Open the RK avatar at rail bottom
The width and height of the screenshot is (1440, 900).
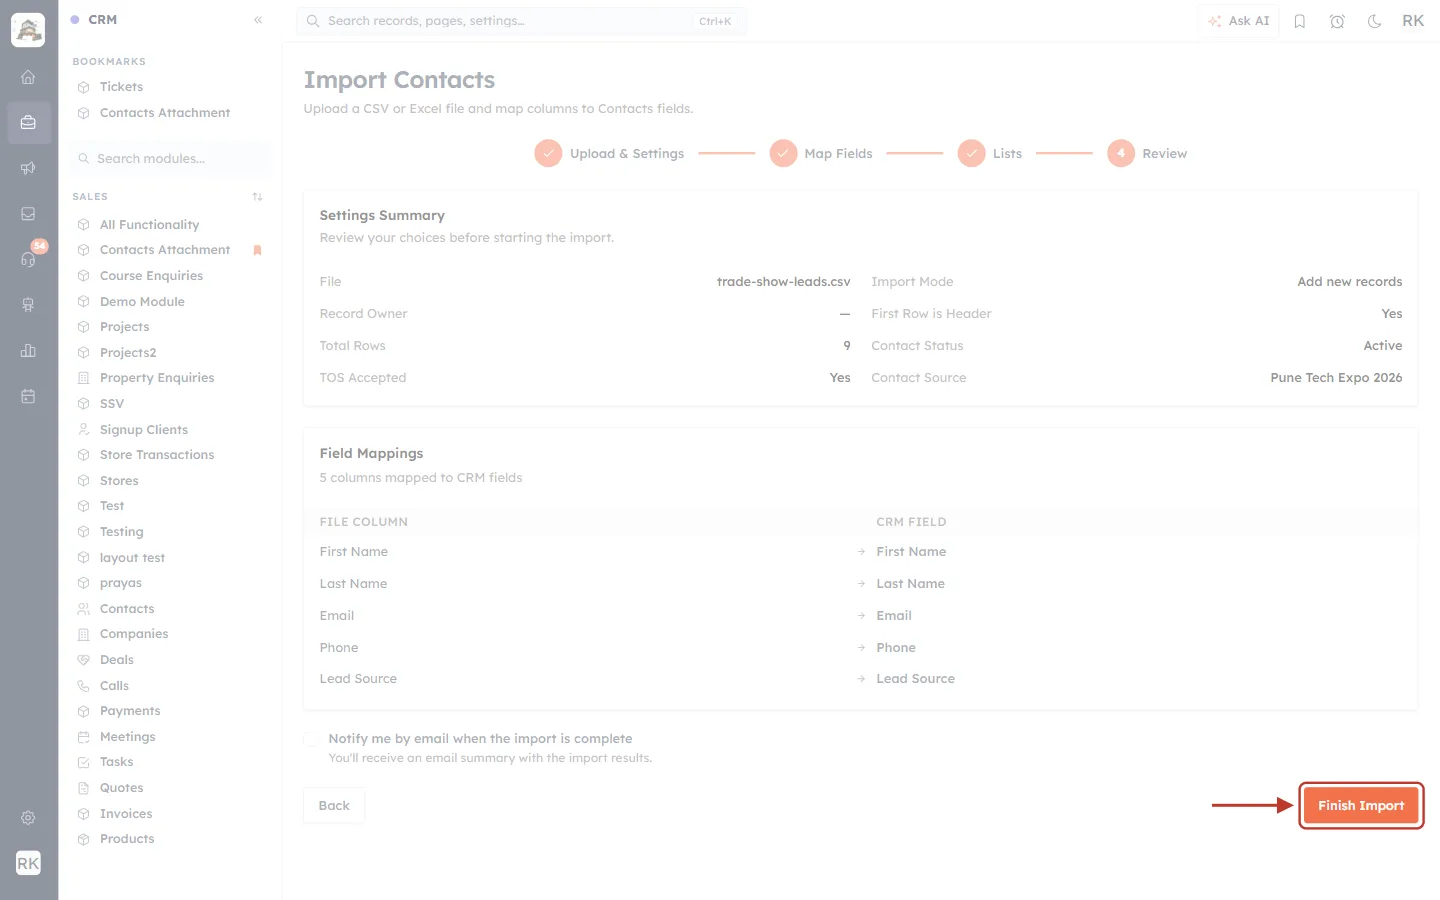[x=28, y=863]
